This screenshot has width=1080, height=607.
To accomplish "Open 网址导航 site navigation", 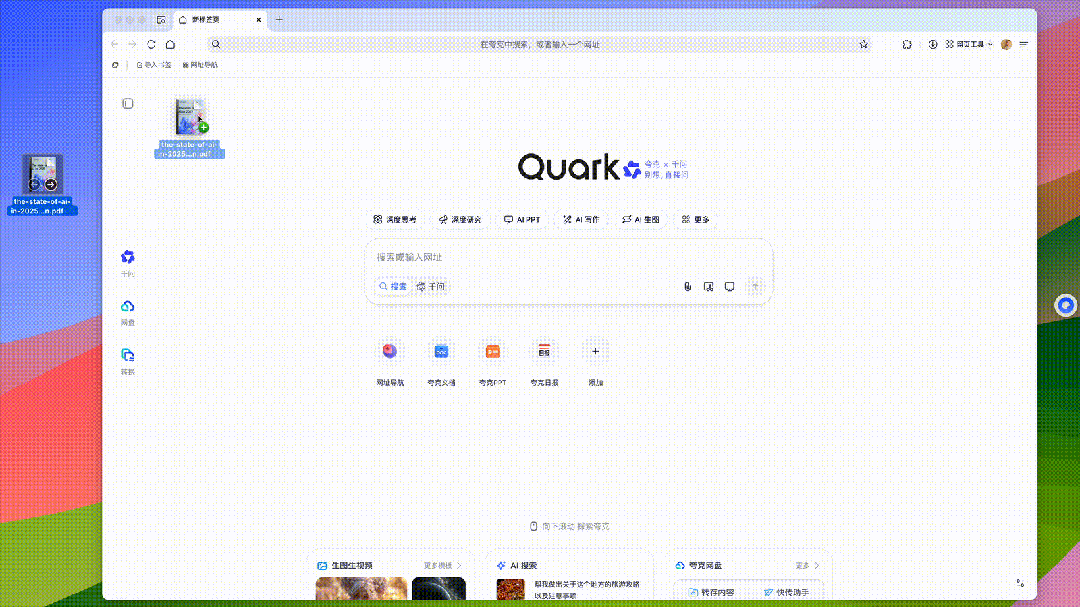I will tap(390, 362).
